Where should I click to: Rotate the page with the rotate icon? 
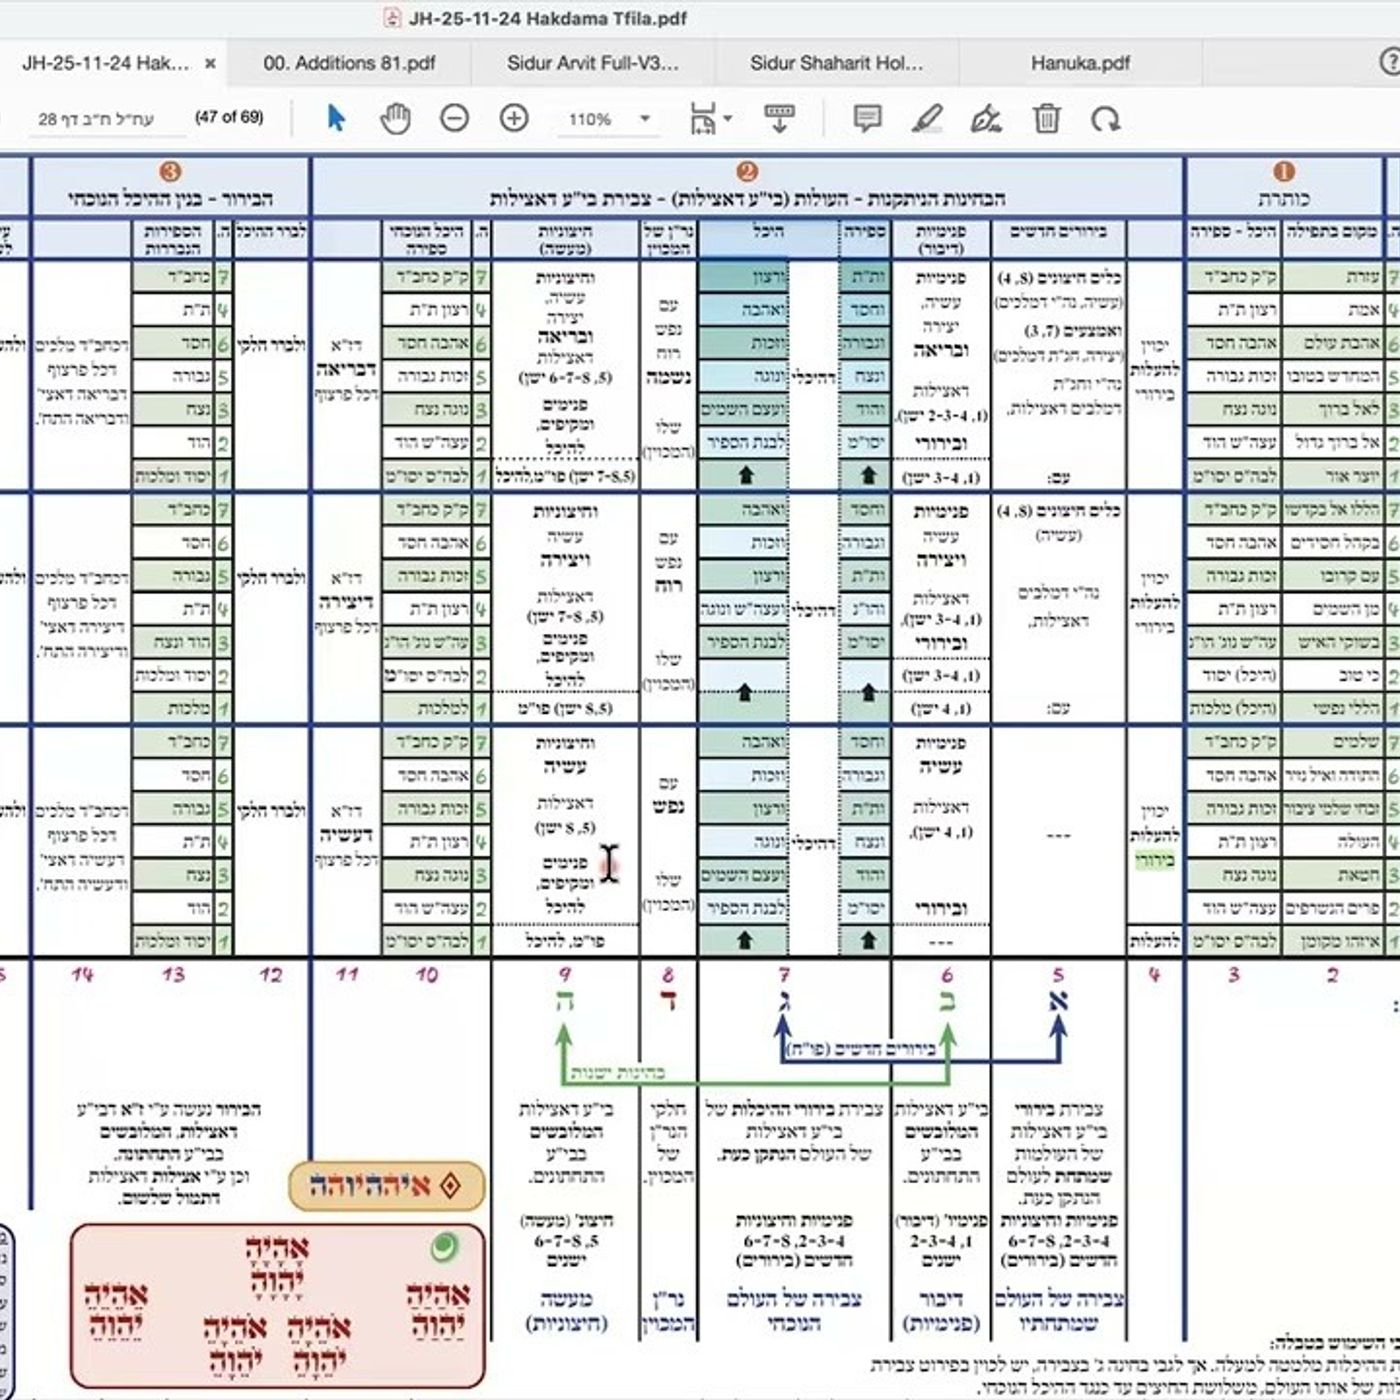pos(1105,119)
